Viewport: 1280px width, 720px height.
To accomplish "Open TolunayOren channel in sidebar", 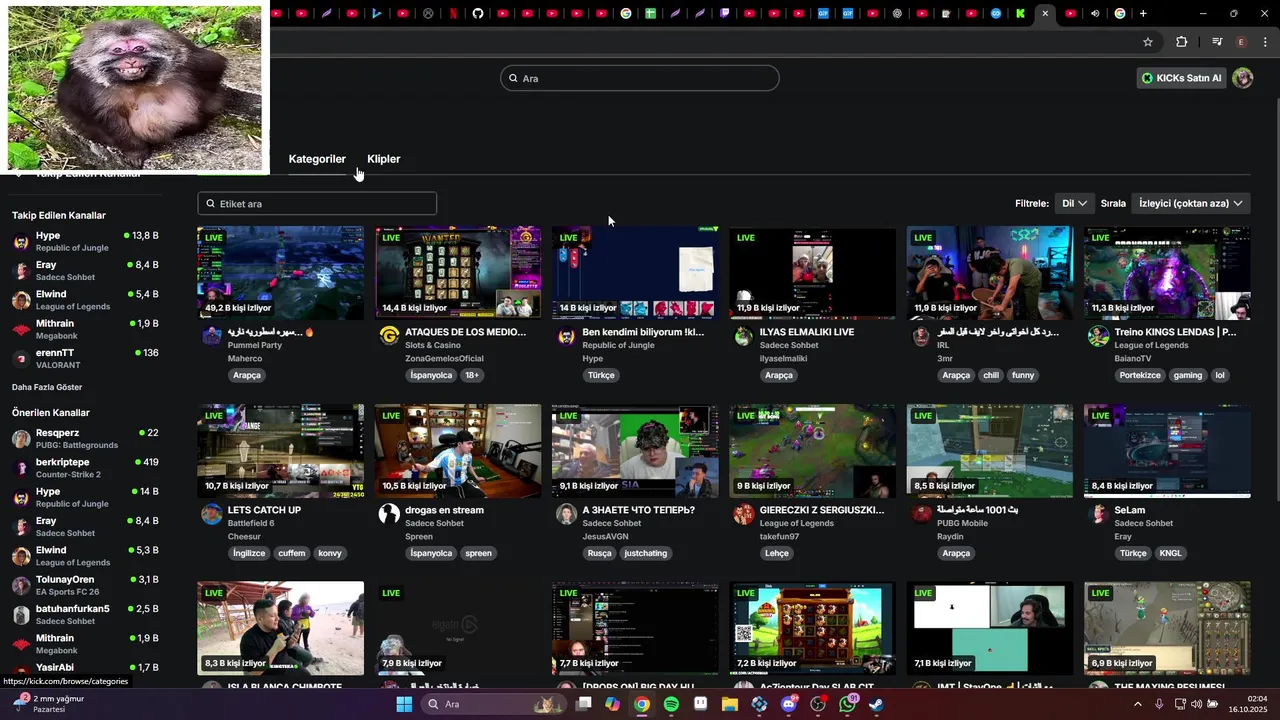I will point(85,585).
